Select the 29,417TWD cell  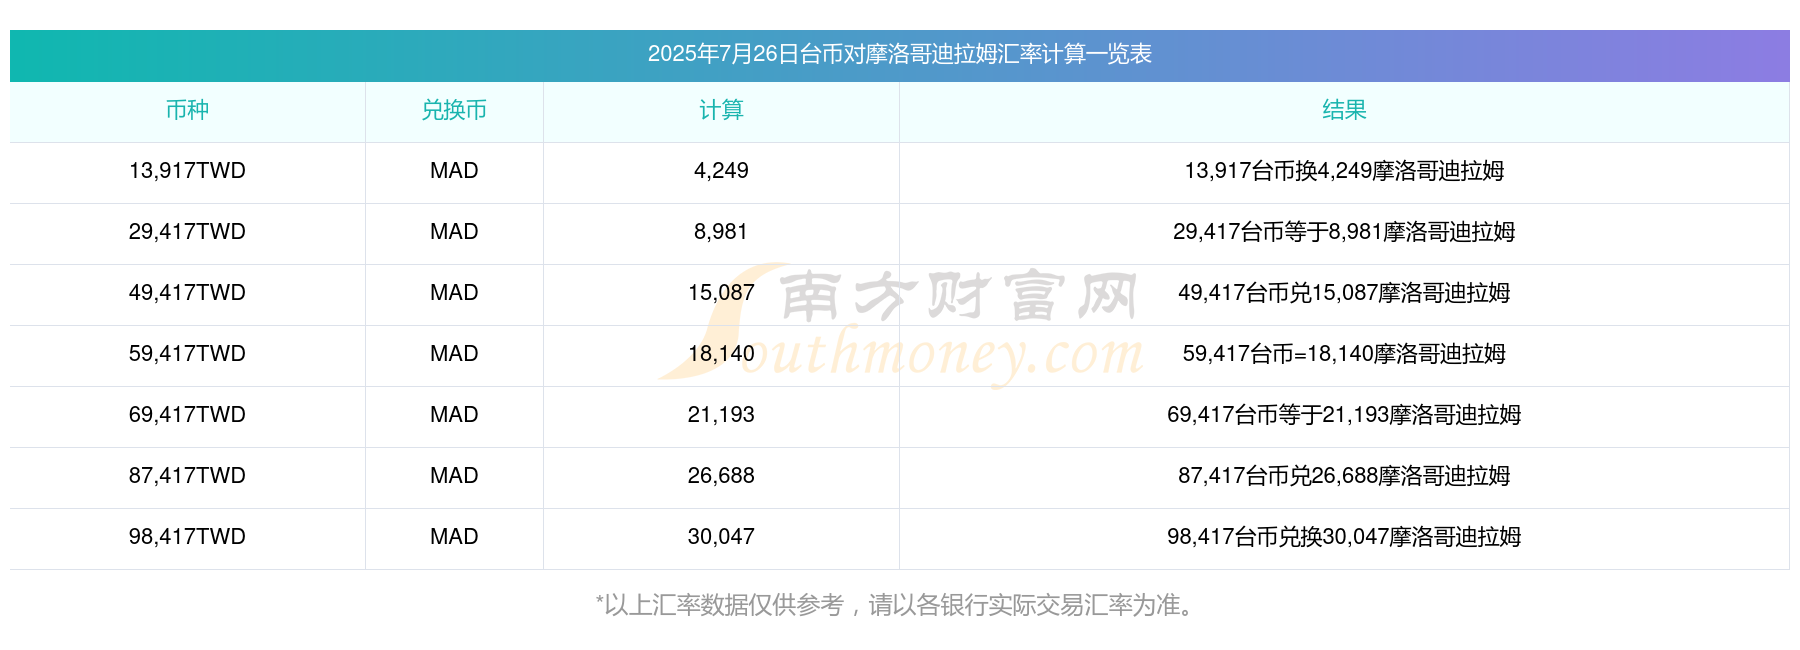(187, 232)
